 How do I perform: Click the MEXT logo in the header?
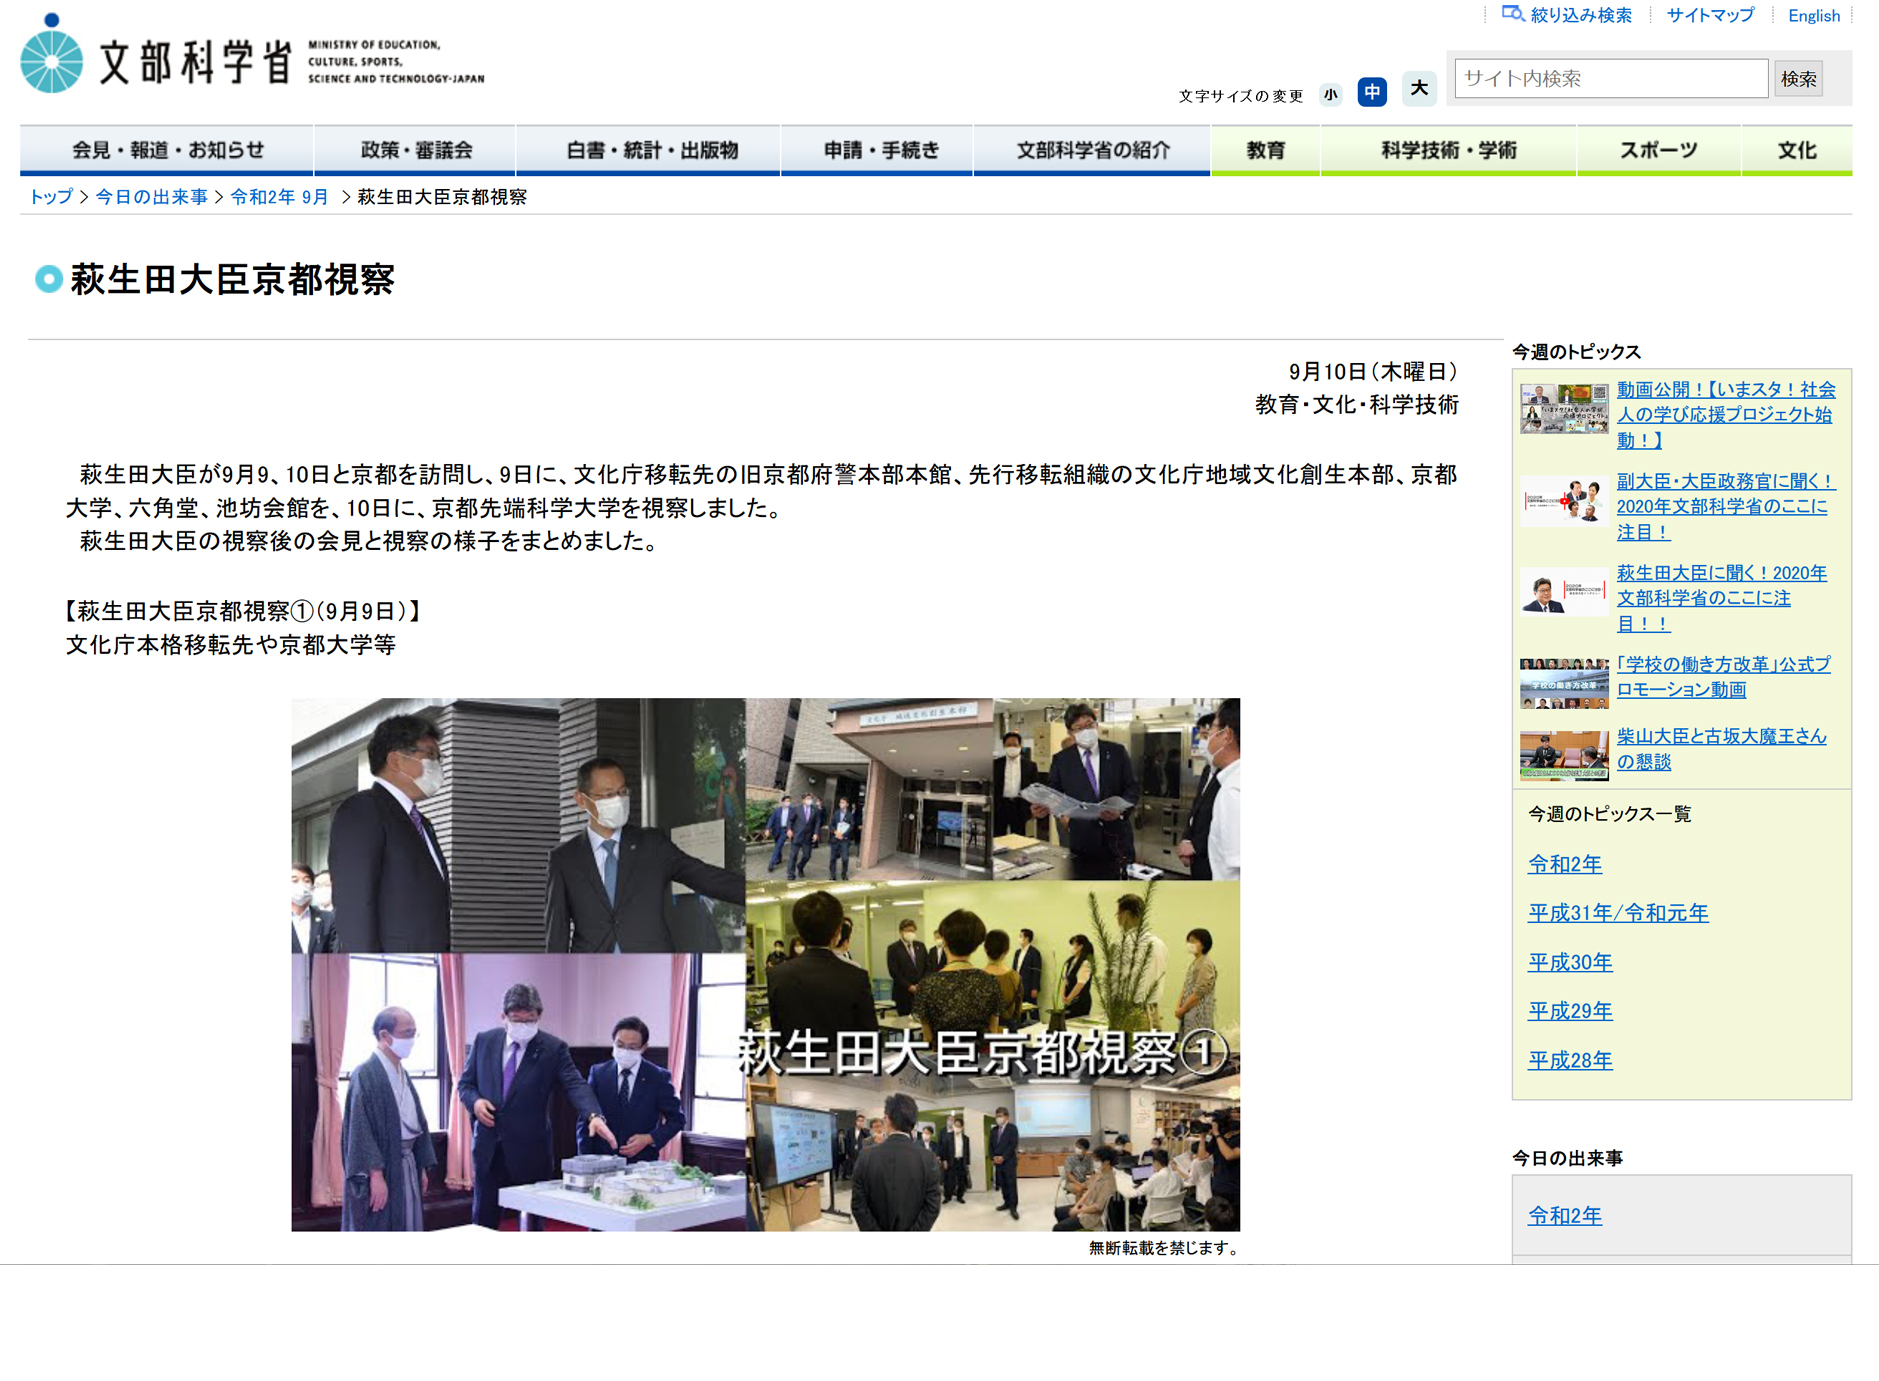click(252, 55)
